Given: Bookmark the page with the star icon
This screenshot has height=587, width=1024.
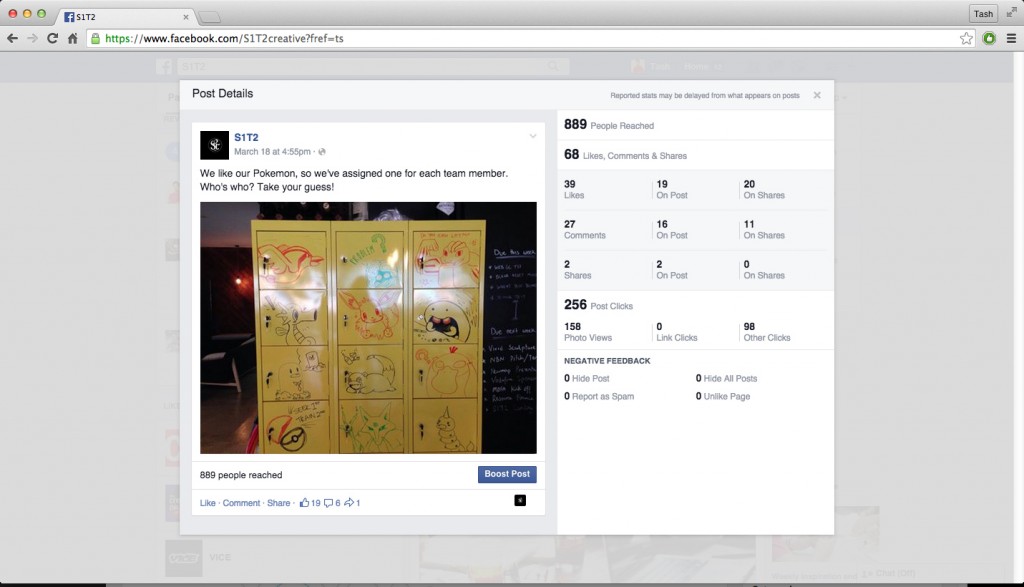Looking at the screenshot, I should click(966, 39).
